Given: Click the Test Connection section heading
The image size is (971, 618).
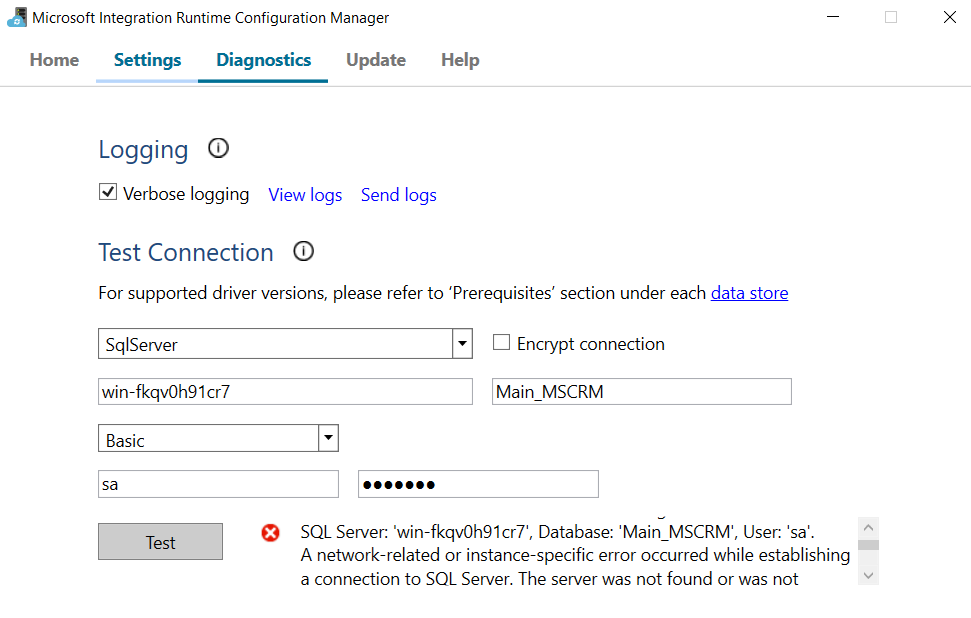Looking at the screenshot, I should coord(186,253).
